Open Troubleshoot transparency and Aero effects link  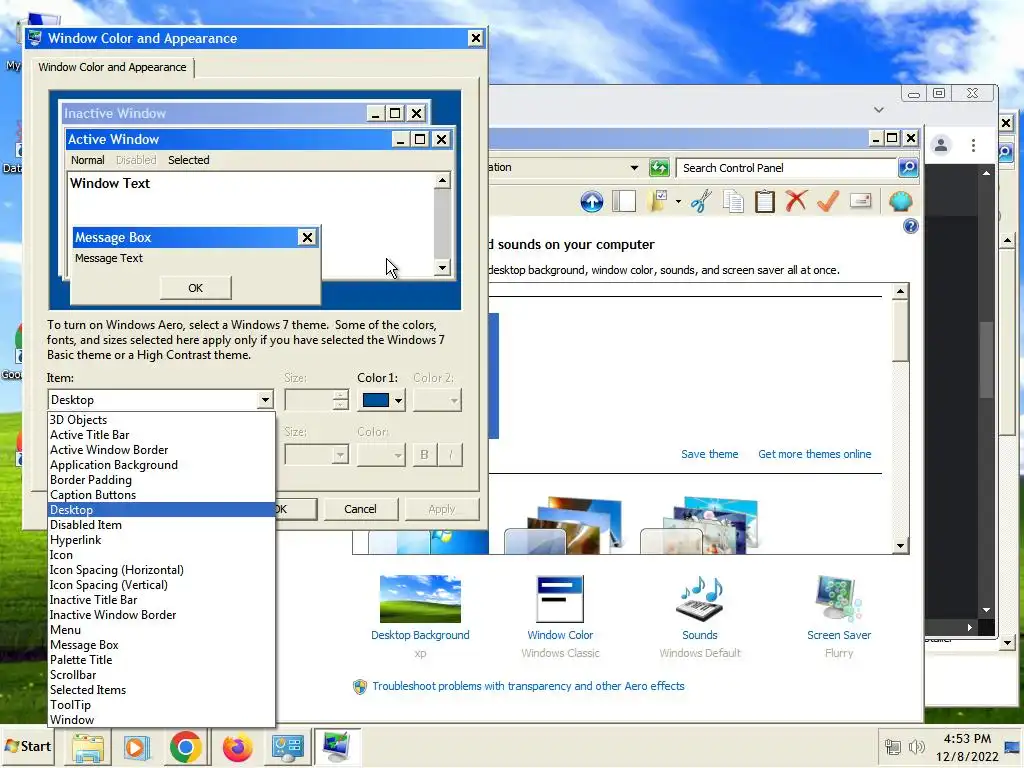pyautogui.click(x=528, y=686)
